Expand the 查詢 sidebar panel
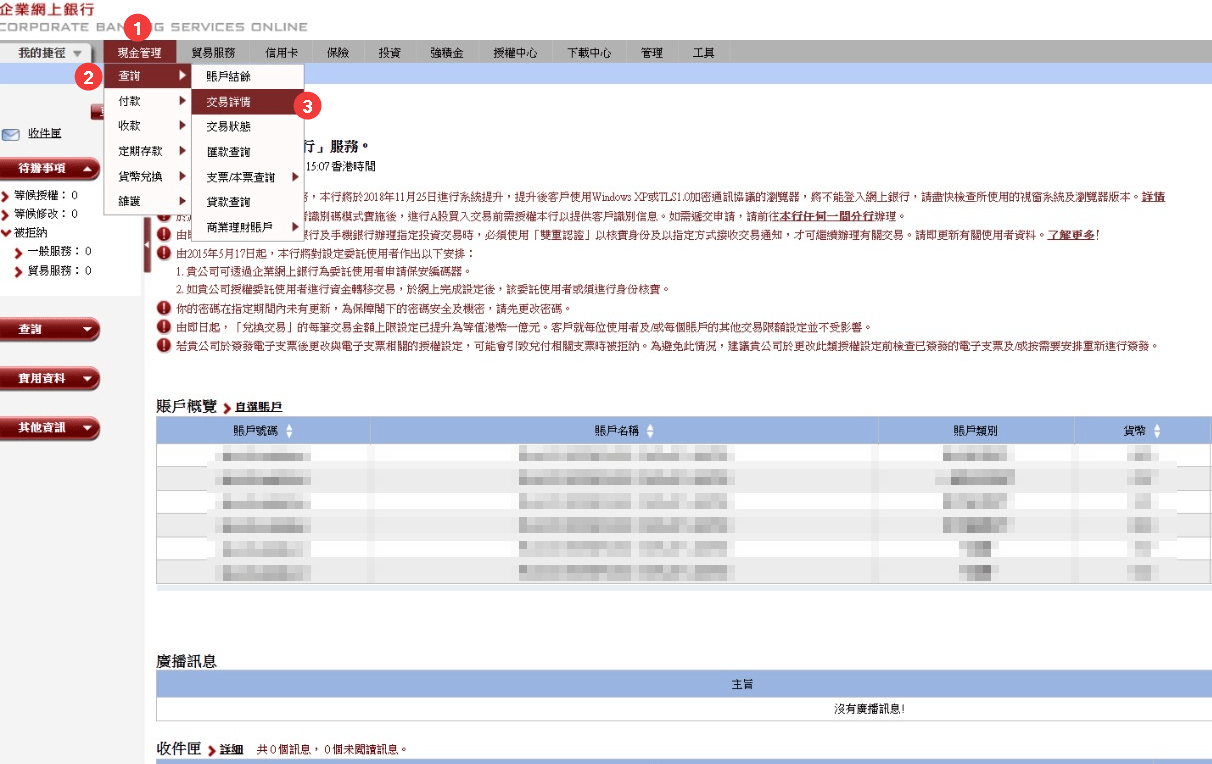1212x764 pixels. pyautogui.click(x=87, y=329)
